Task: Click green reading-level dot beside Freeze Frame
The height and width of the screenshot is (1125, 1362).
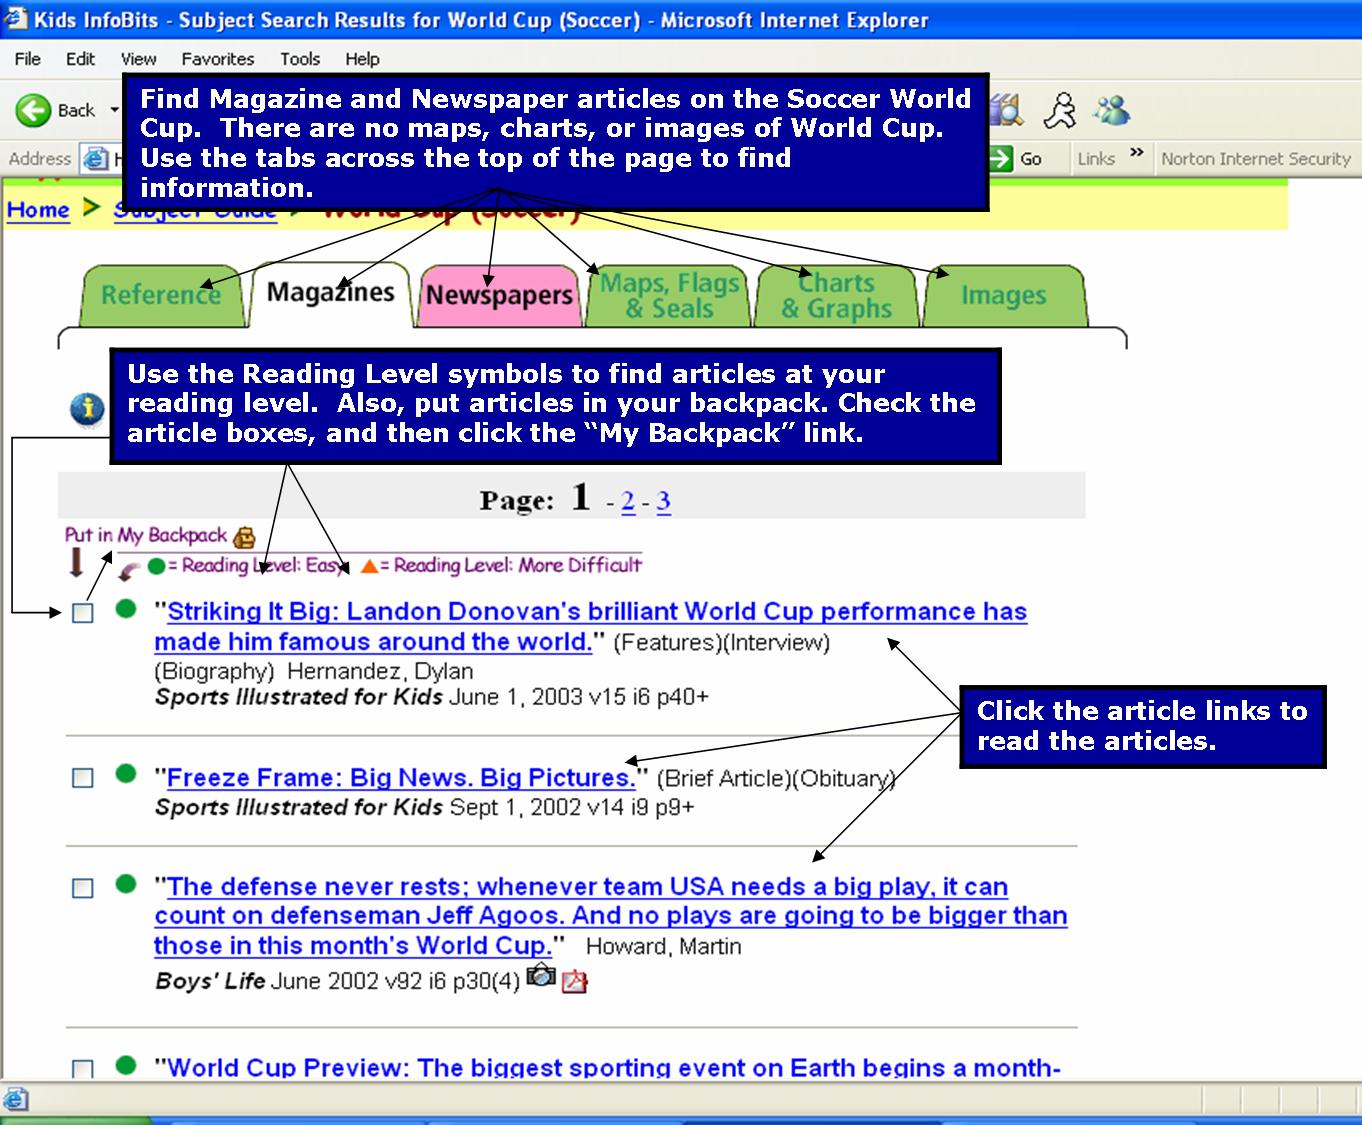Action: pyautogui.click(x=125, y=773)
